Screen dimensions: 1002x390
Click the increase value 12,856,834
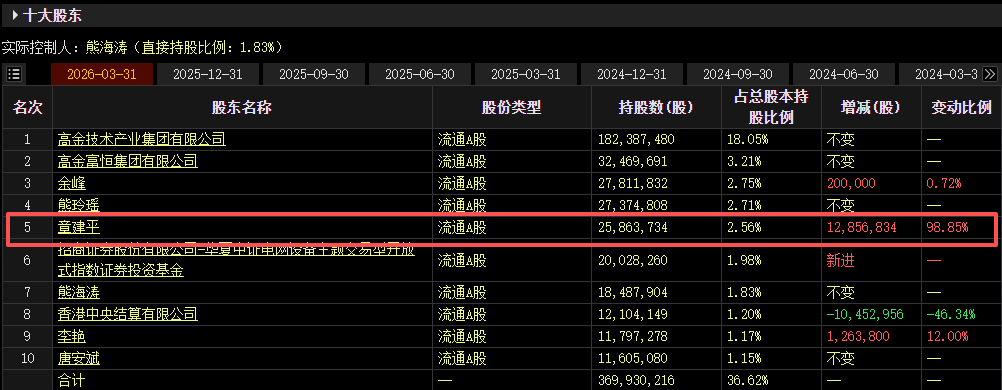tap(861, 227)
